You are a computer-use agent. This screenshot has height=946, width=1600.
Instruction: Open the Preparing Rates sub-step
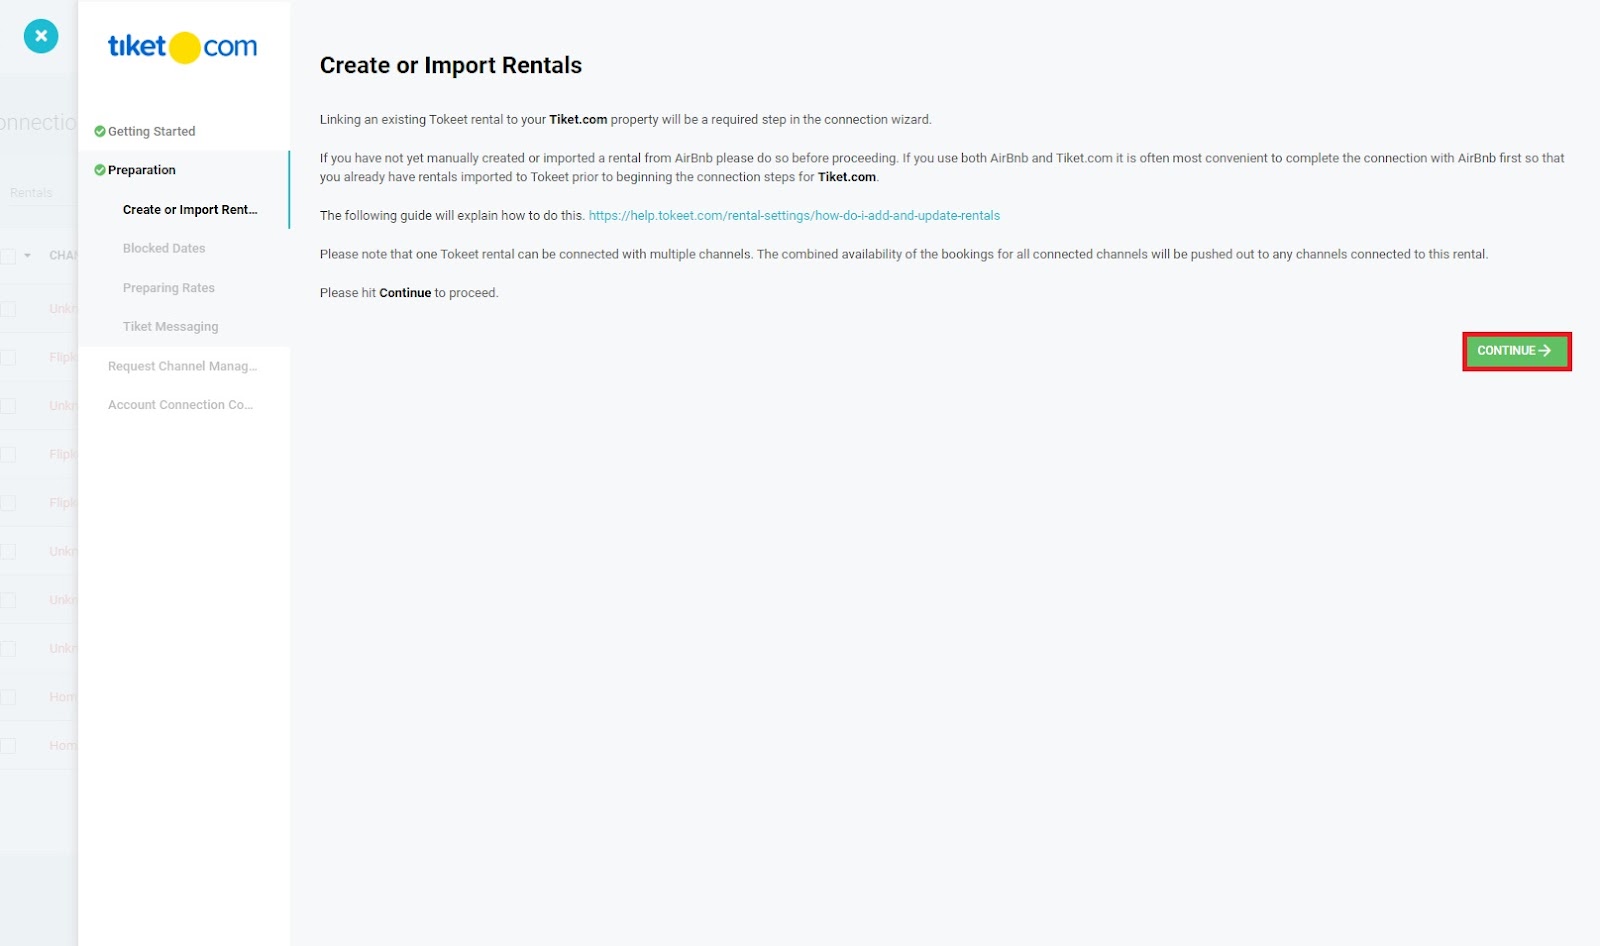[169, 288]
